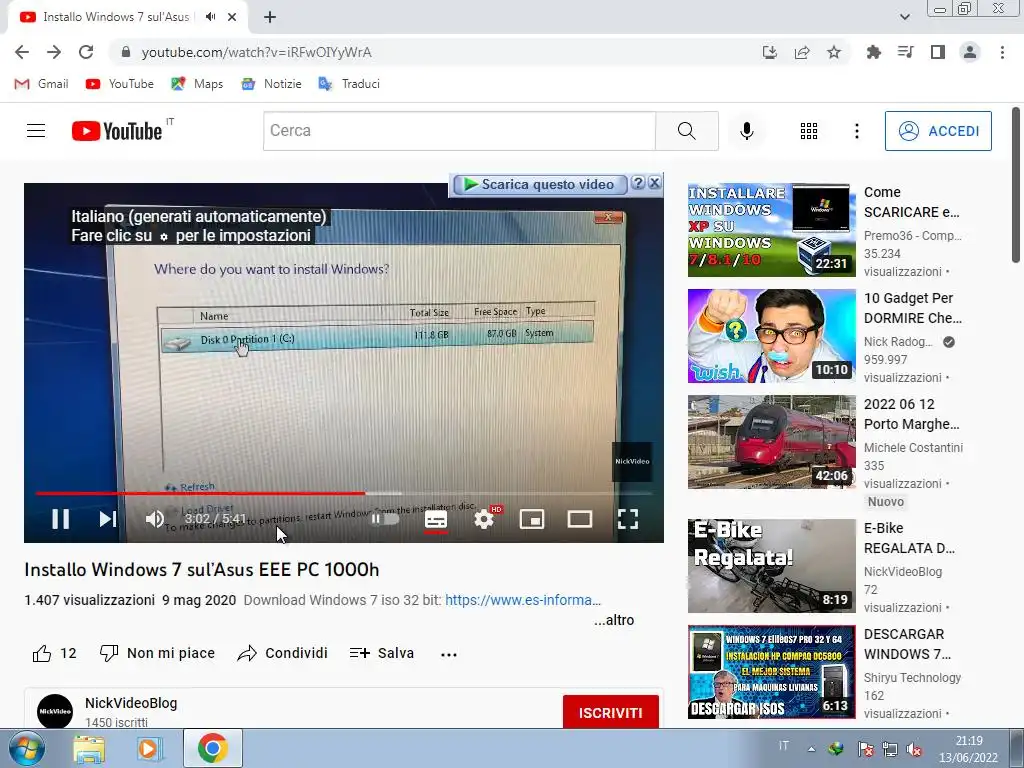Save video with Salva button

click(381, 653)
